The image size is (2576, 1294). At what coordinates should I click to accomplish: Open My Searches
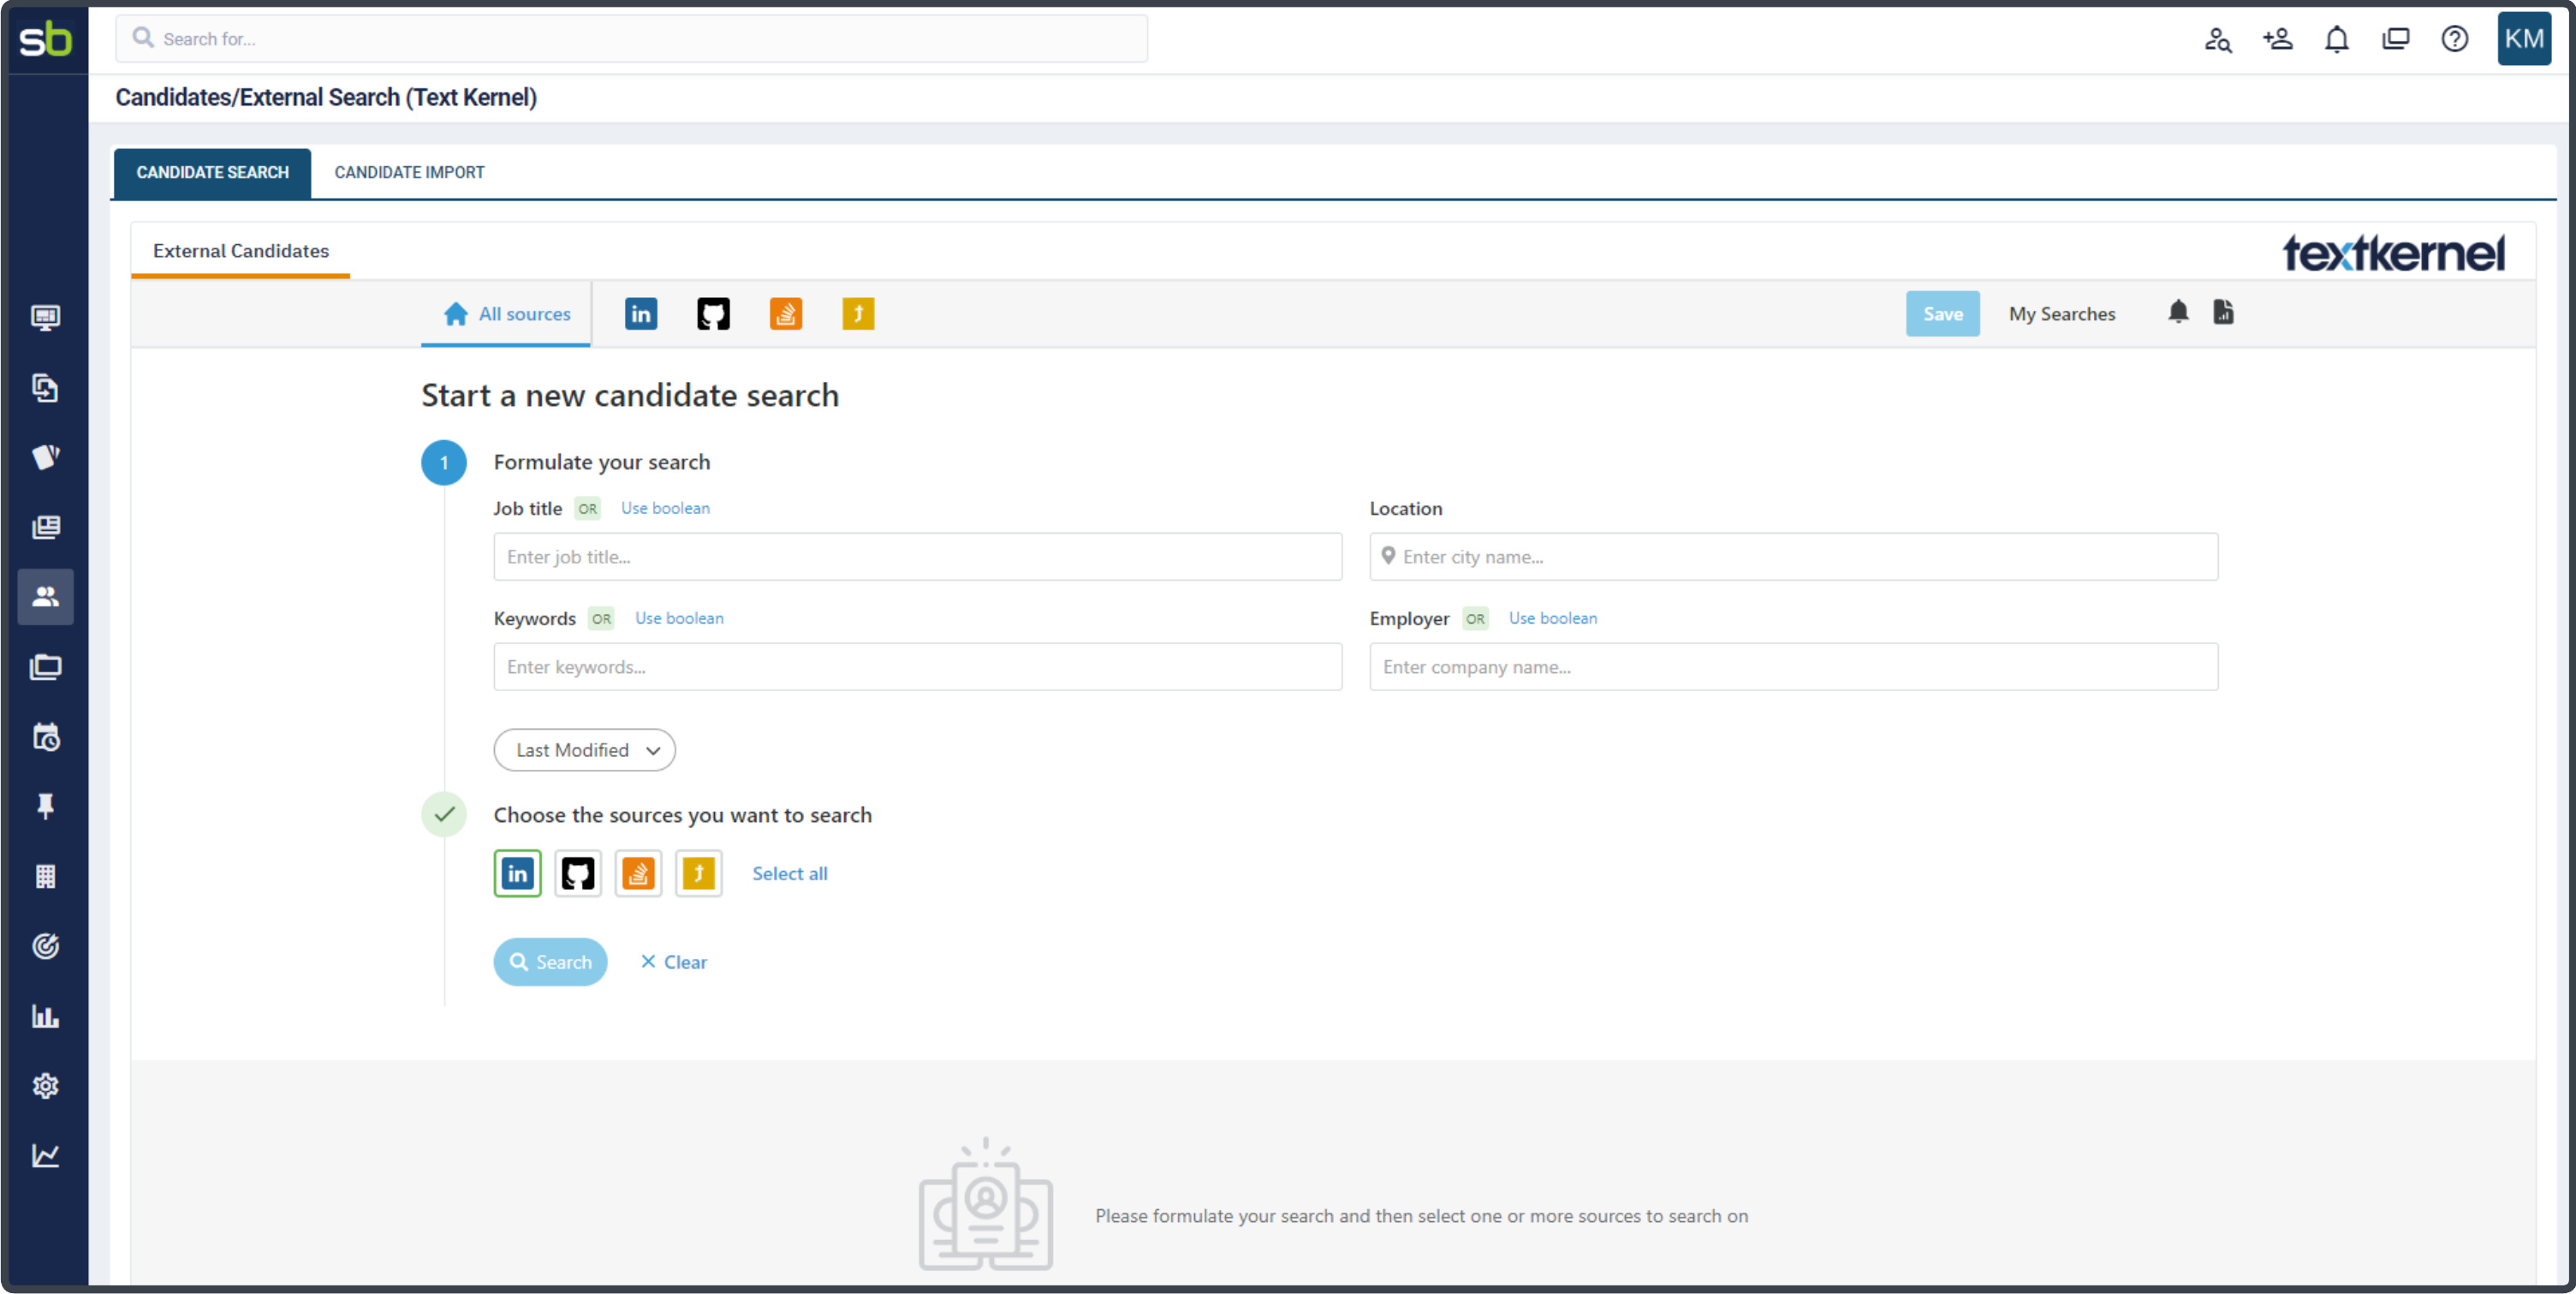2062,314
